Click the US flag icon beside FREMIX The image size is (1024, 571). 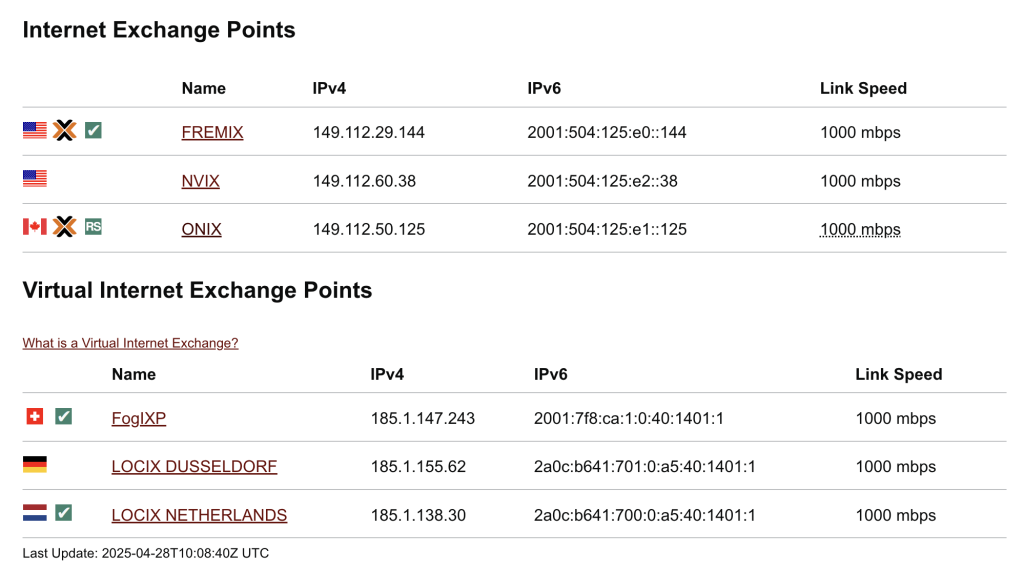[x=35, y=130]
